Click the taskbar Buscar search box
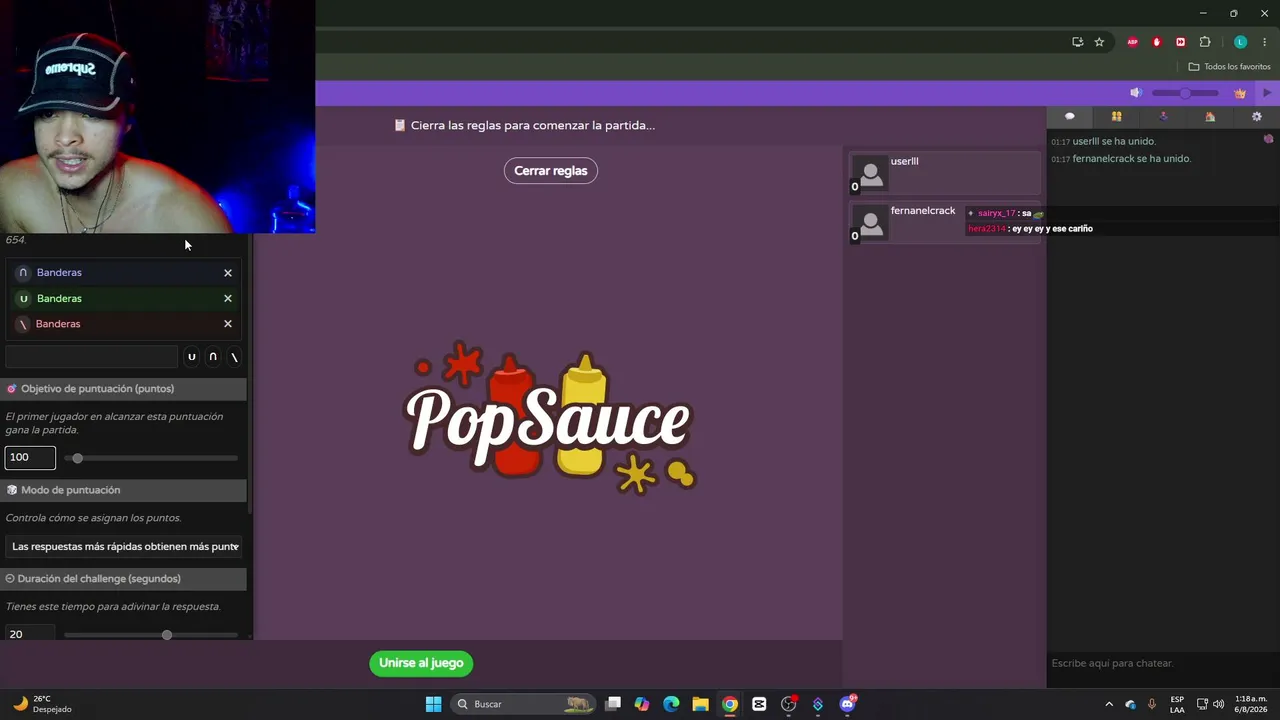The image size is (1280, 720). [523, 704]
